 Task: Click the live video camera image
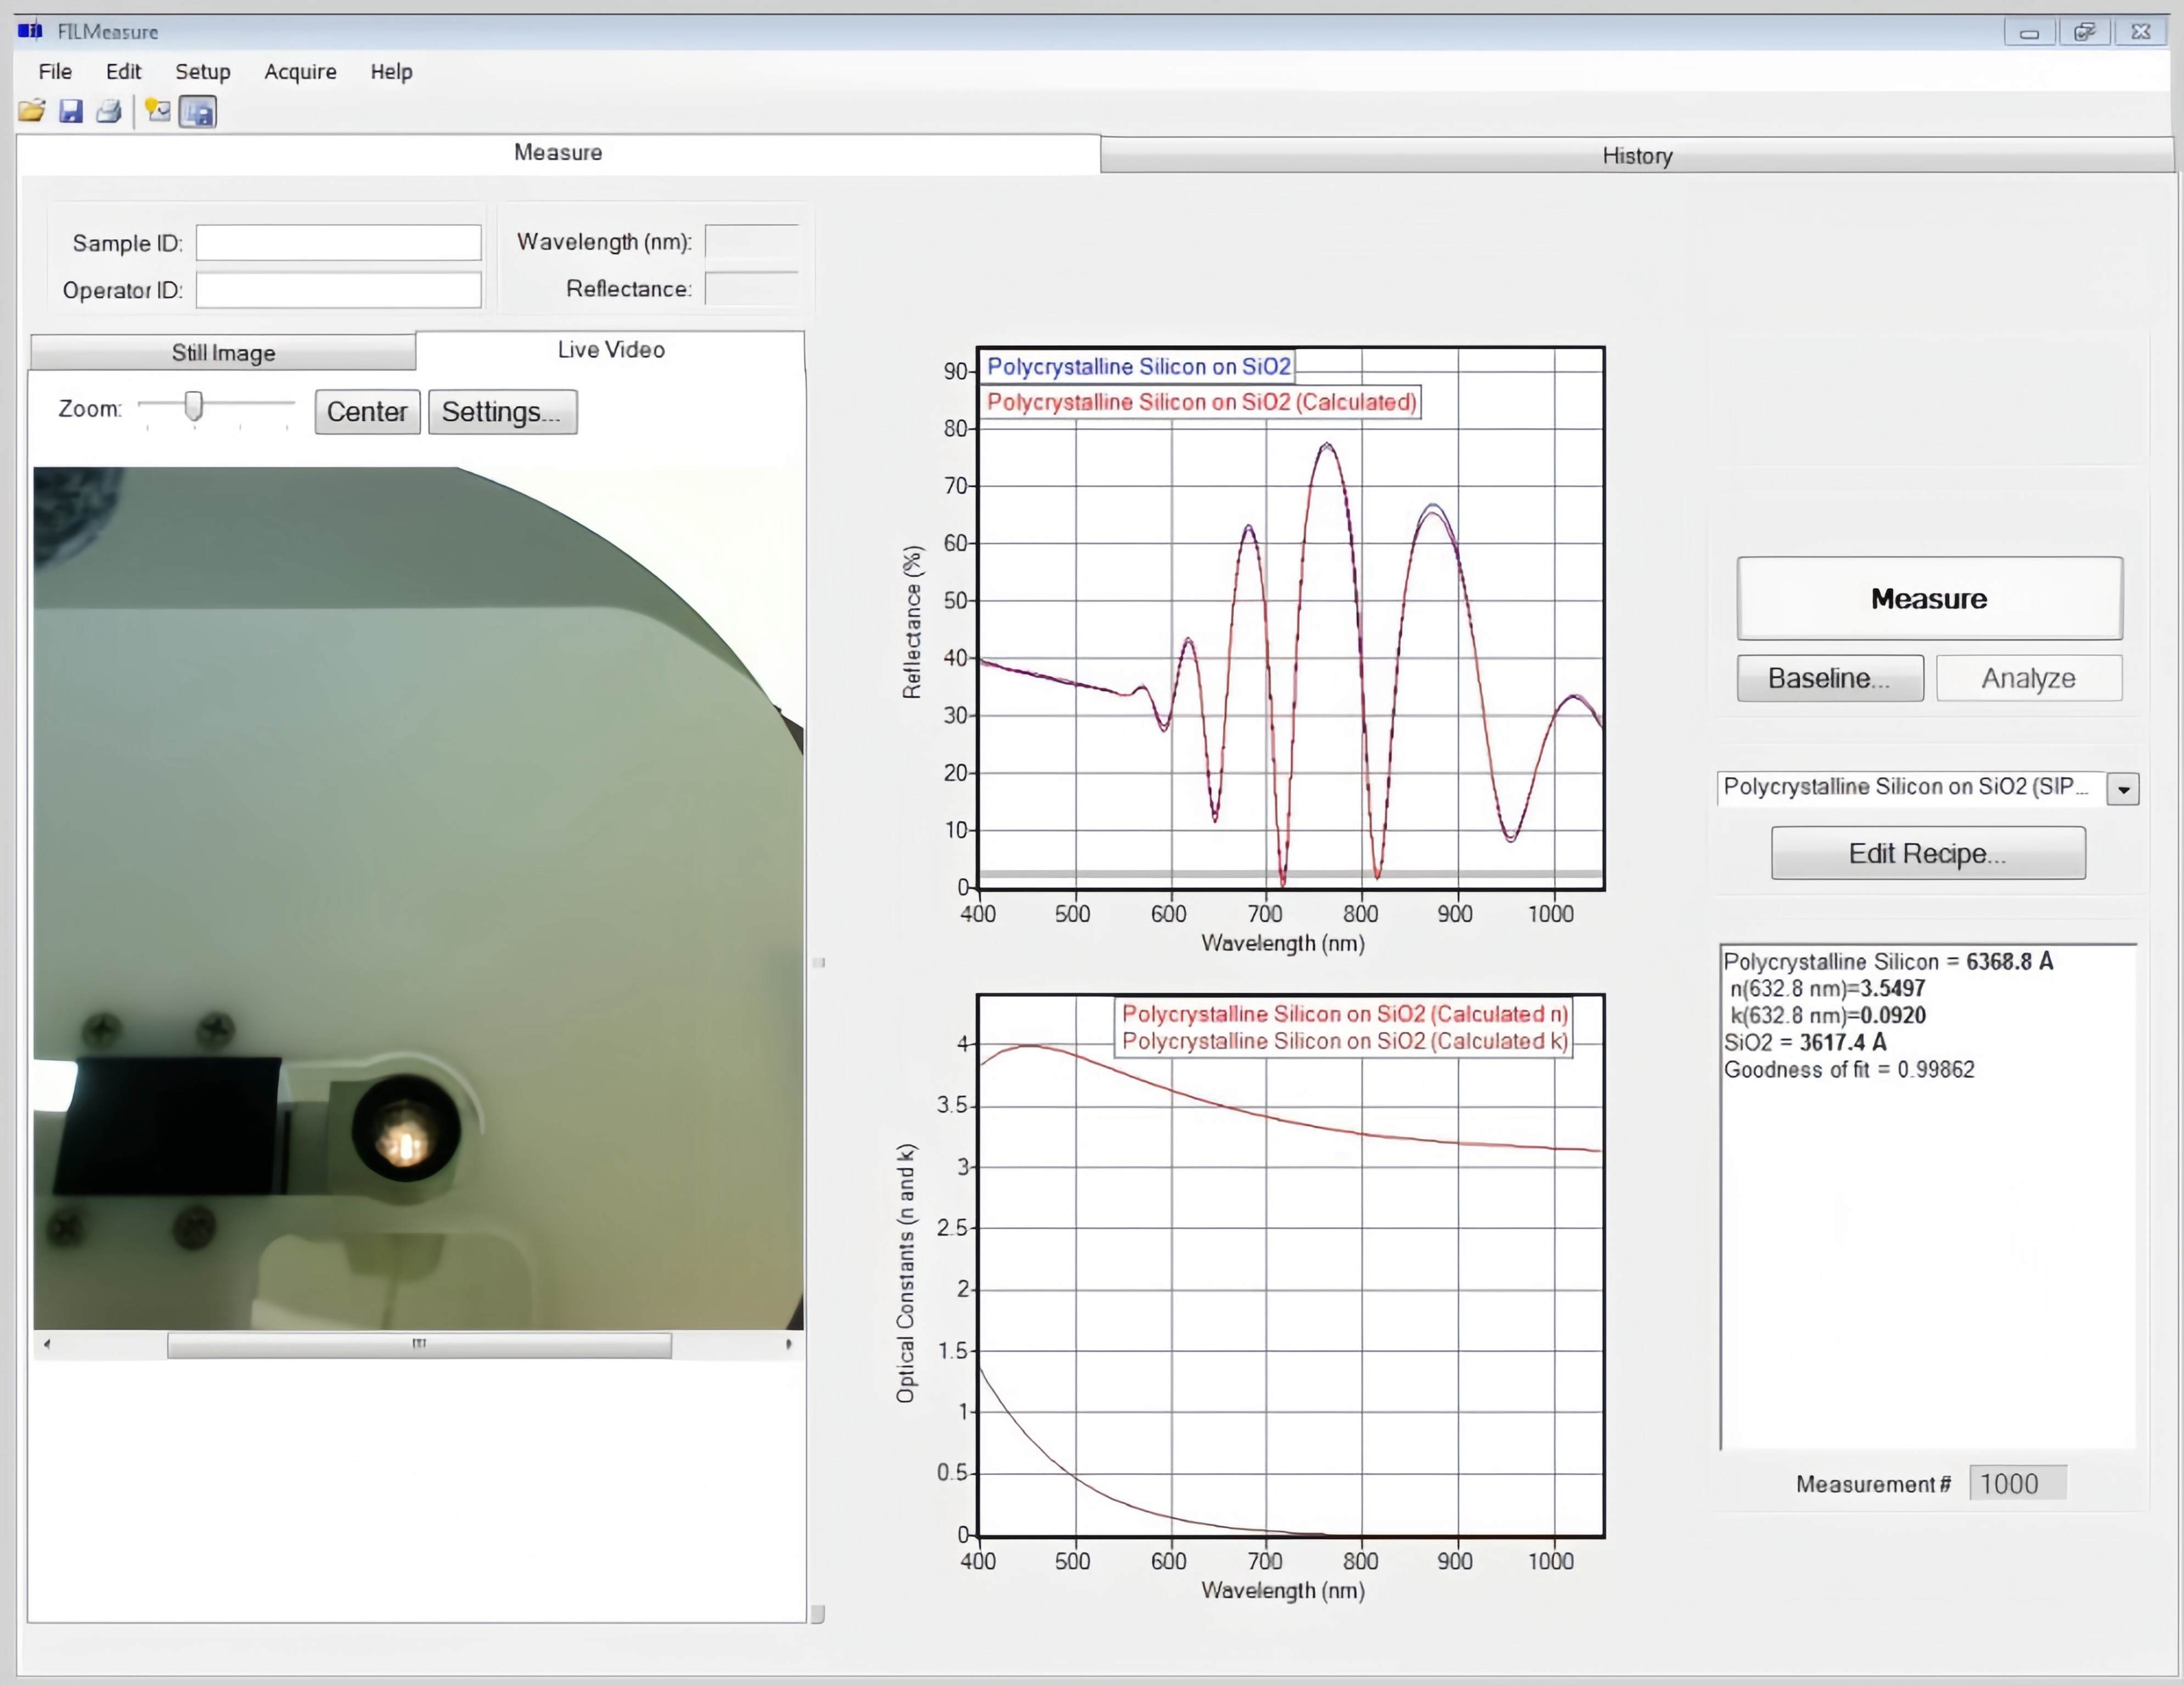[x=418, y=898]
